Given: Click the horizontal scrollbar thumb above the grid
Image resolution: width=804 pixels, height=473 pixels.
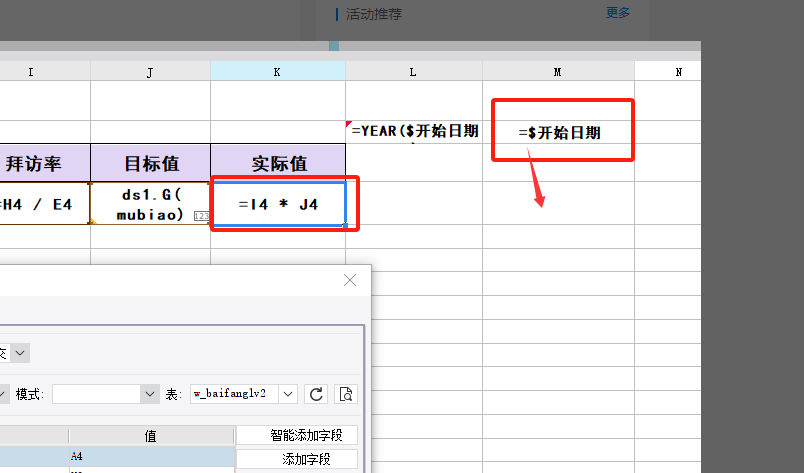Looking at the screenshot, I should pos(334,46).
